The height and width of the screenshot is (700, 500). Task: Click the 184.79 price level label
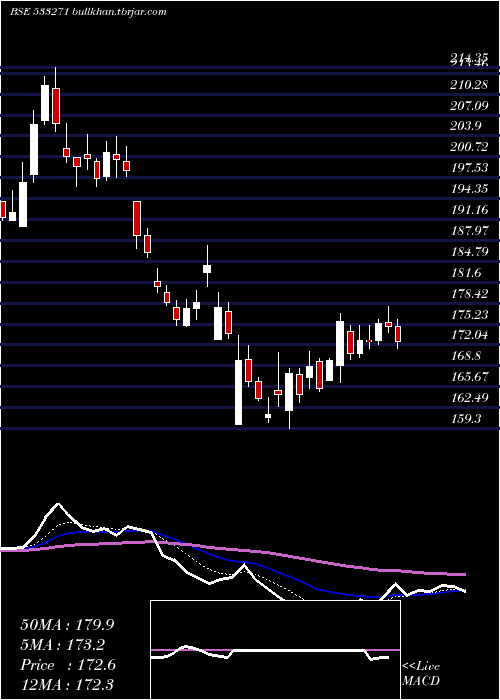tap(469, 251)
